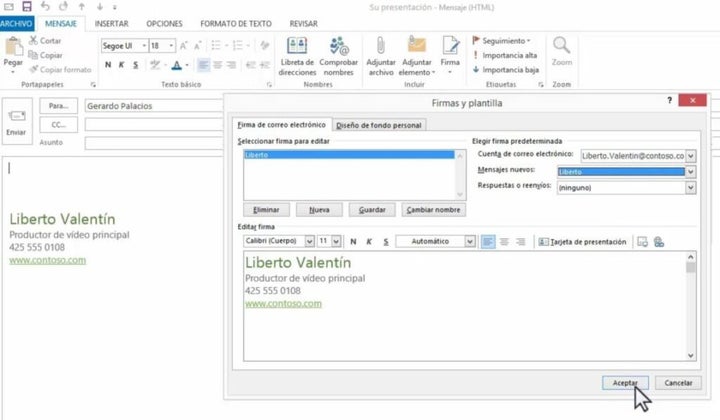Insert hyperlink icon in signature editor

tap(659, 242)
